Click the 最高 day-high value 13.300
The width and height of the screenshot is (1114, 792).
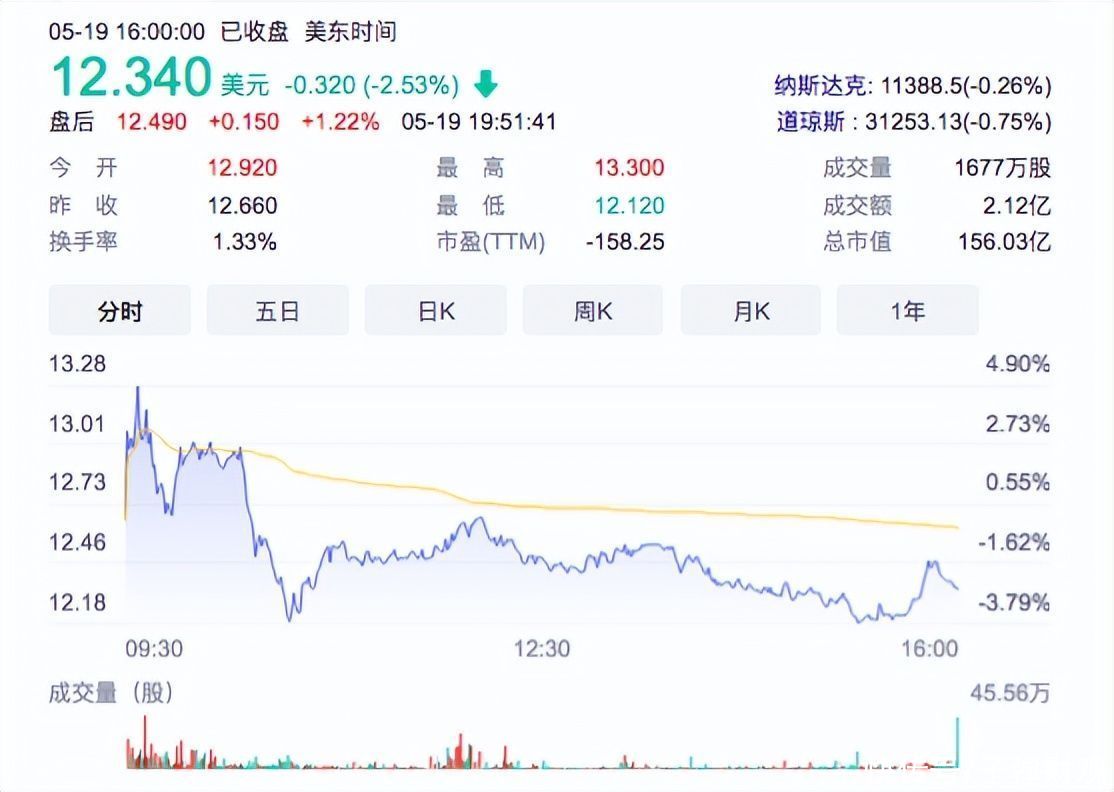631,168
